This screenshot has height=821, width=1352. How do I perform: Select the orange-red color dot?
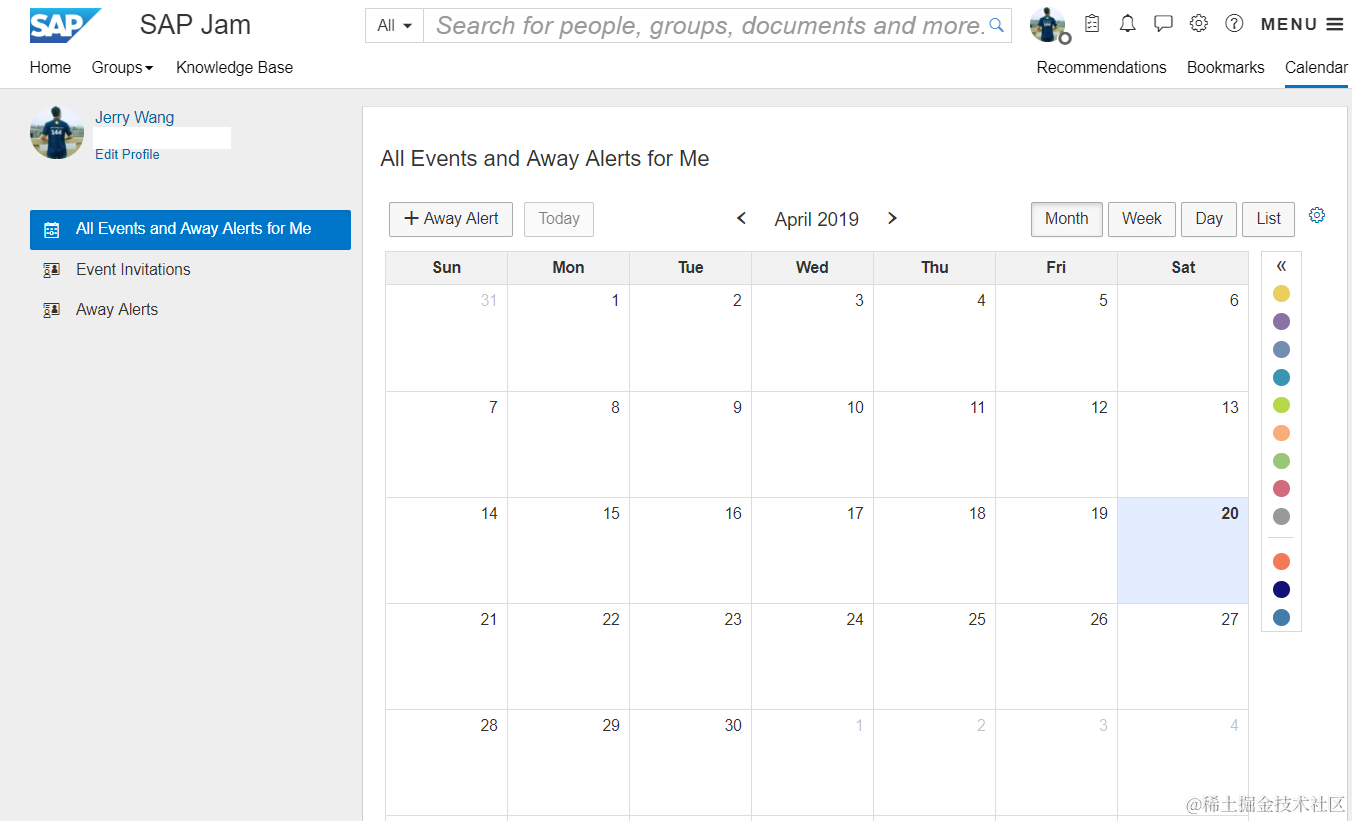tap(1281, 561)
